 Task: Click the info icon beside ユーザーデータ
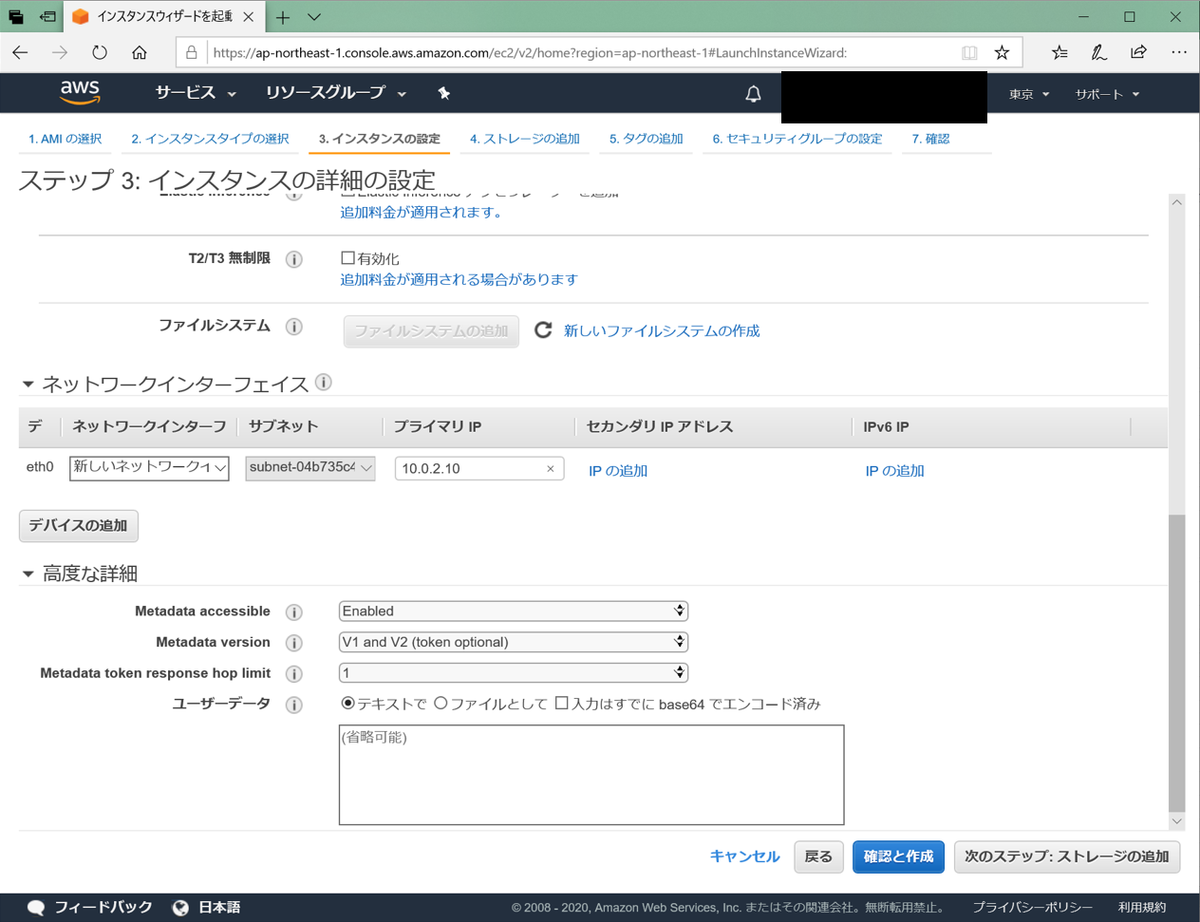point(294,703)
